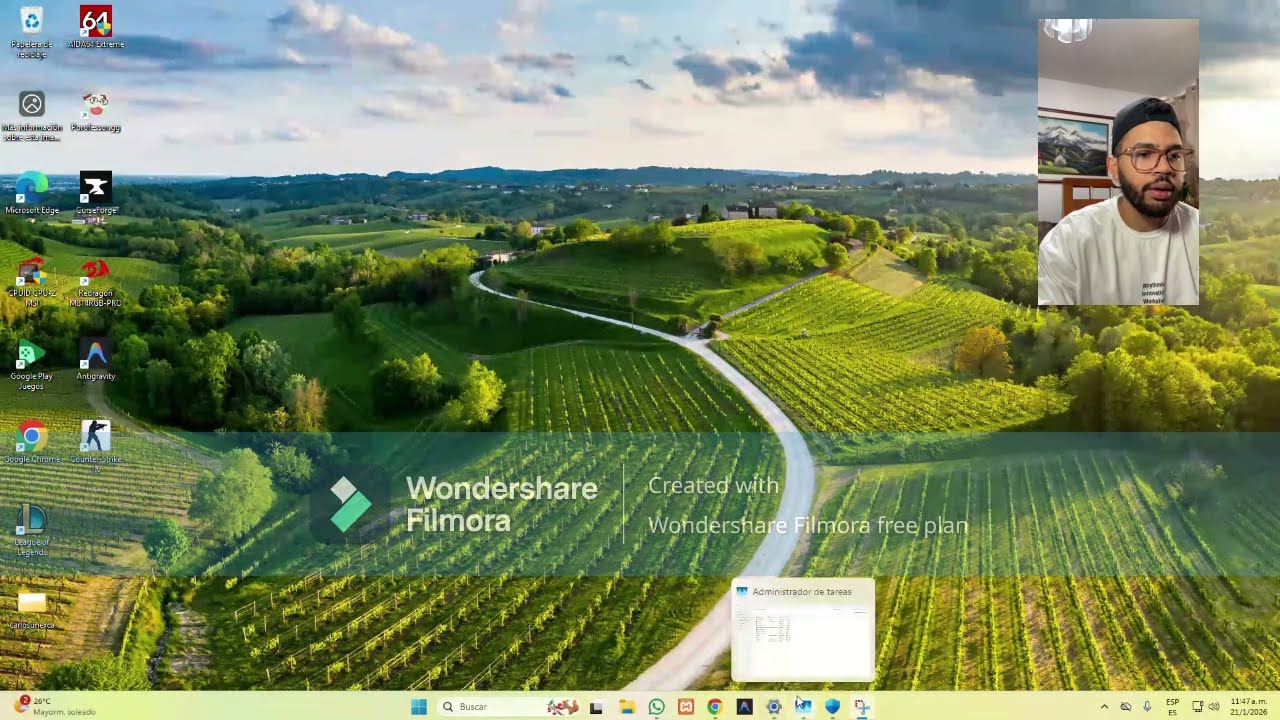Open the Windows Start menu

(419, 707)
